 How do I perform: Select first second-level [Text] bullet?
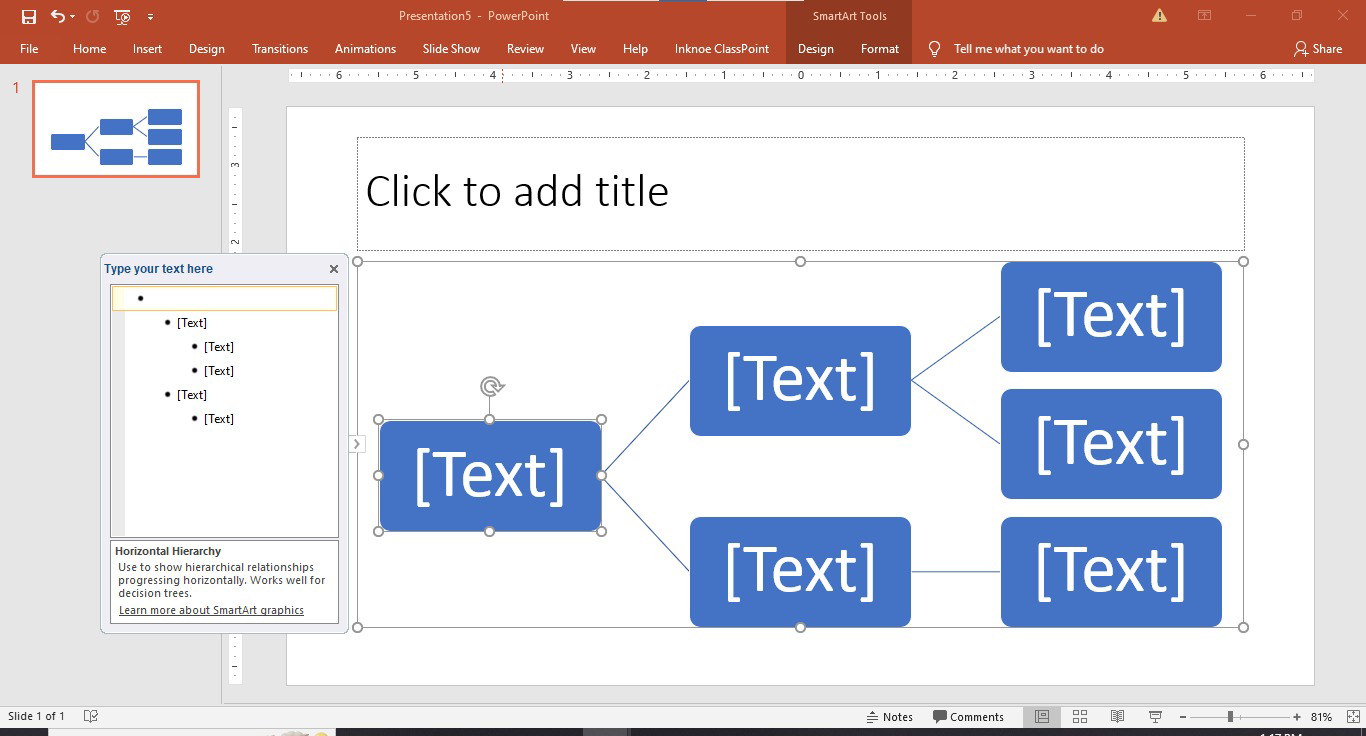click(x=191, y=323)
